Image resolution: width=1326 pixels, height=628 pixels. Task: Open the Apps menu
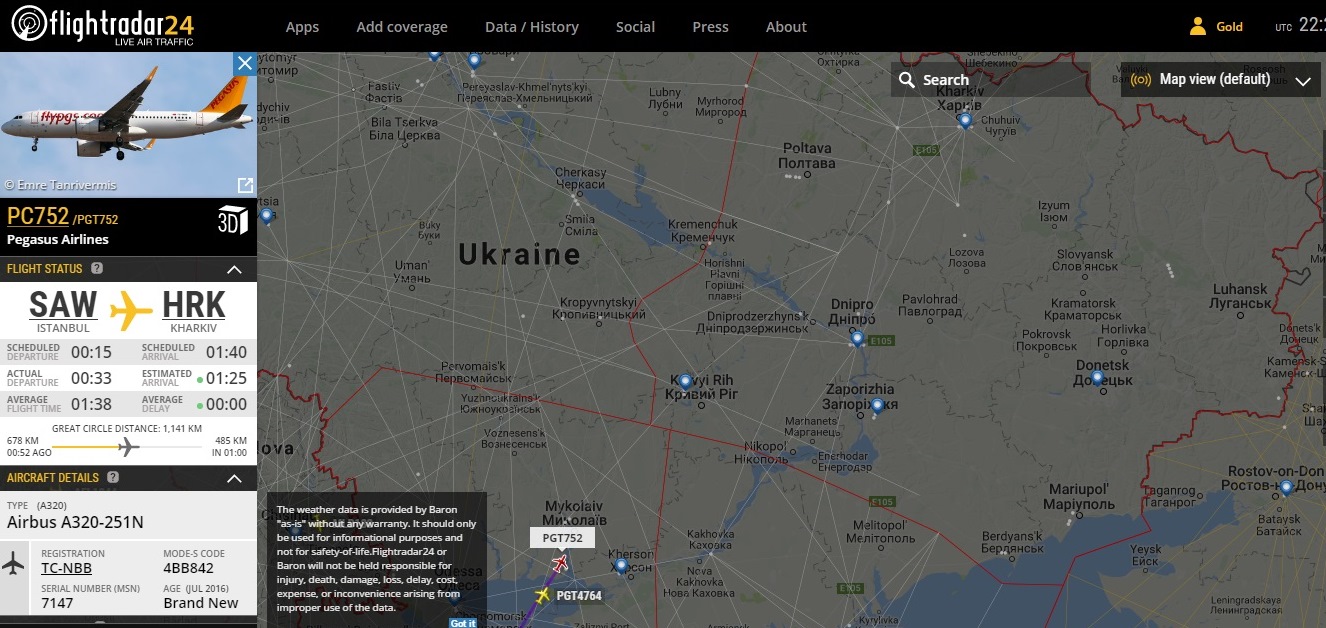pos(302,27)
